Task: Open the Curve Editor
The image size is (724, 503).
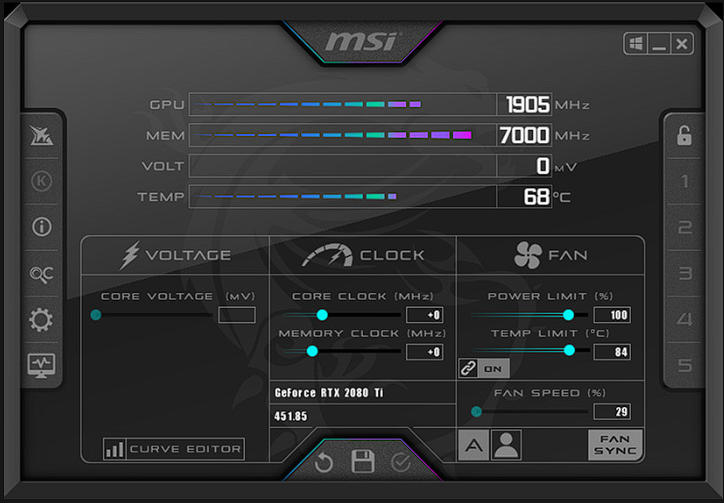Action: pyautogui.click(x=174, y=449)
